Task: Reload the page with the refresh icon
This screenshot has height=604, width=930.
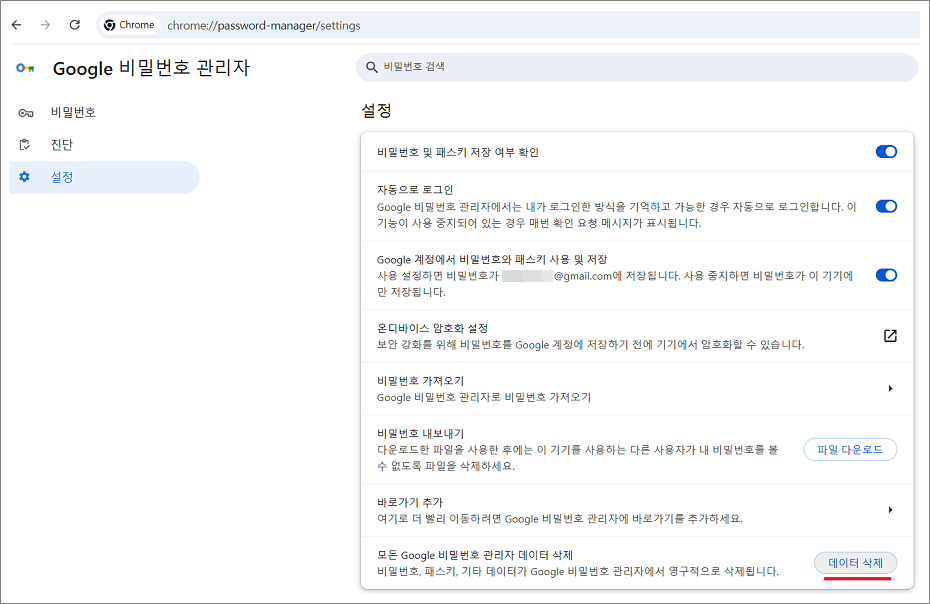Action: [x=75, y=25]
